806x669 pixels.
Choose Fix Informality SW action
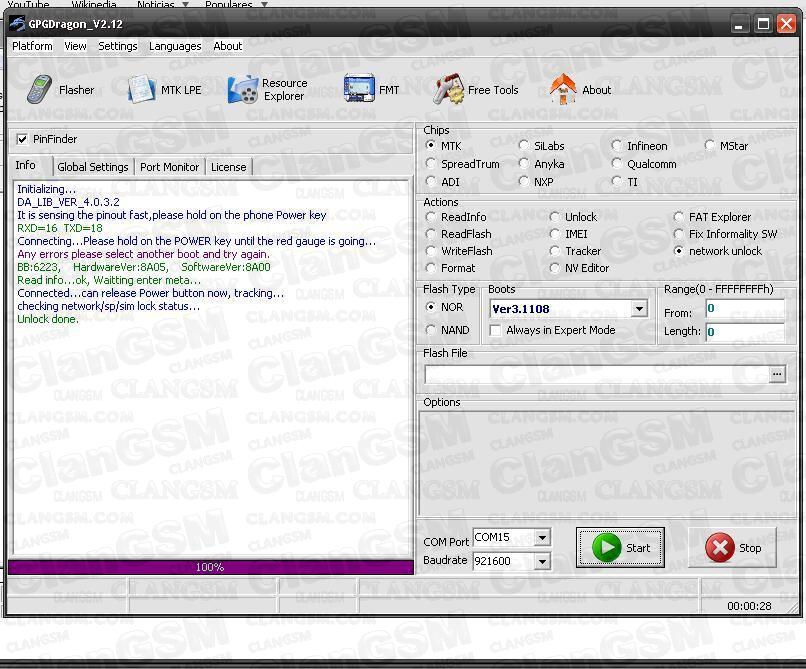point(679,234)
